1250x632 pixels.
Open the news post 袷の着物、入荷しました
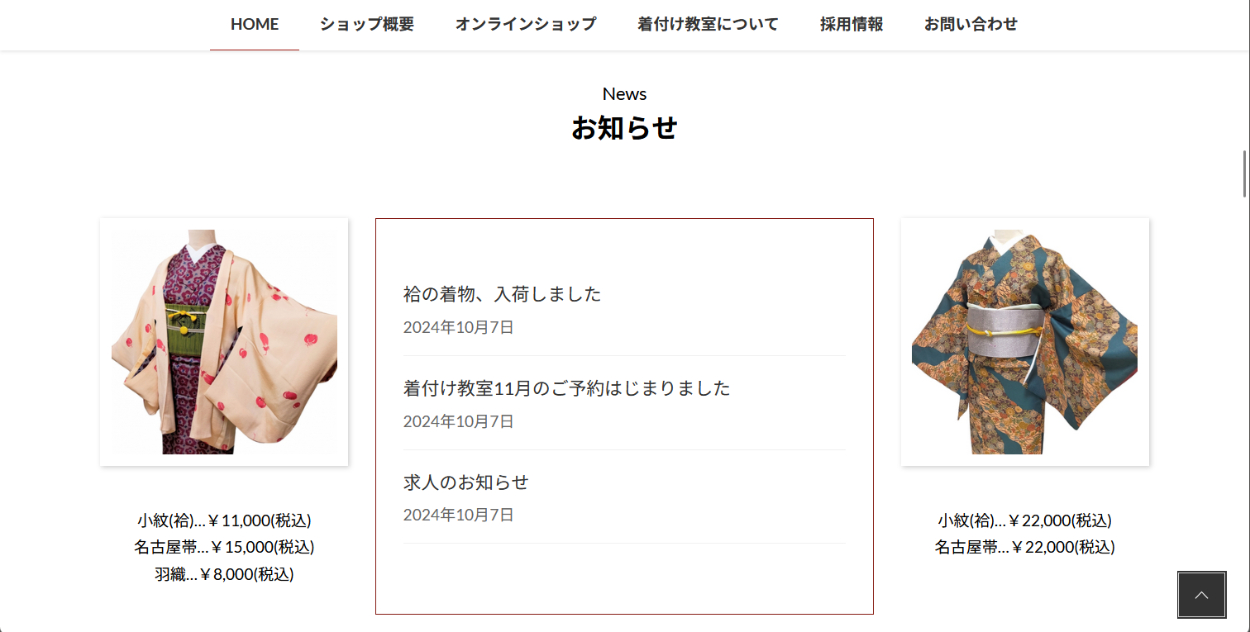tap(502, 294)
